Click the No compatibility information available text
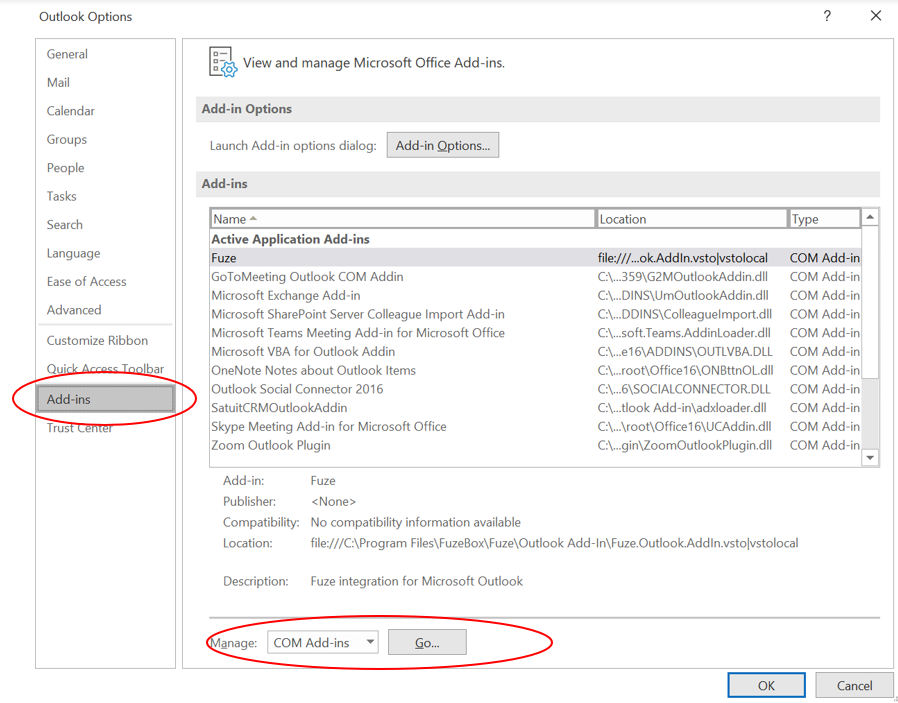The height and width of the screenshot is (703, 898). (x=416, y=523)
